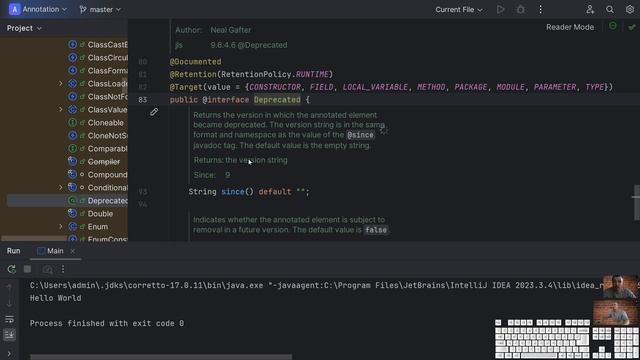Expand the Conditional tree node
Viewport: 640px width, 360px height.
click(x=60, y=188)
